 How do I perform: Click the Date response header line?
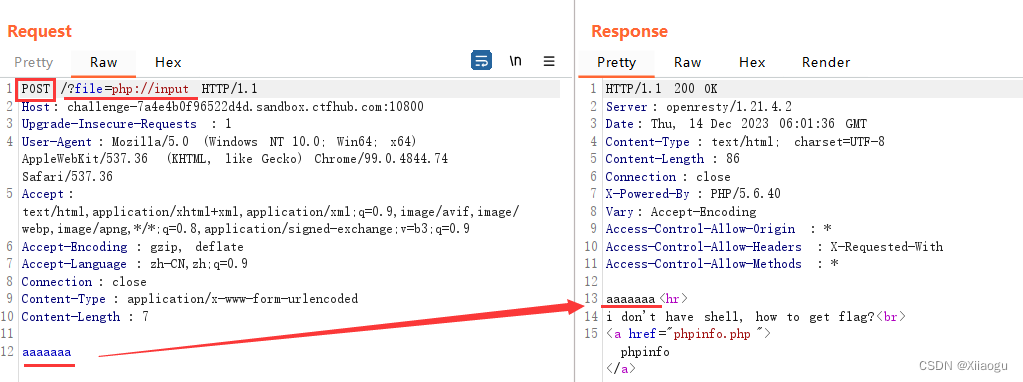point(736,124)
